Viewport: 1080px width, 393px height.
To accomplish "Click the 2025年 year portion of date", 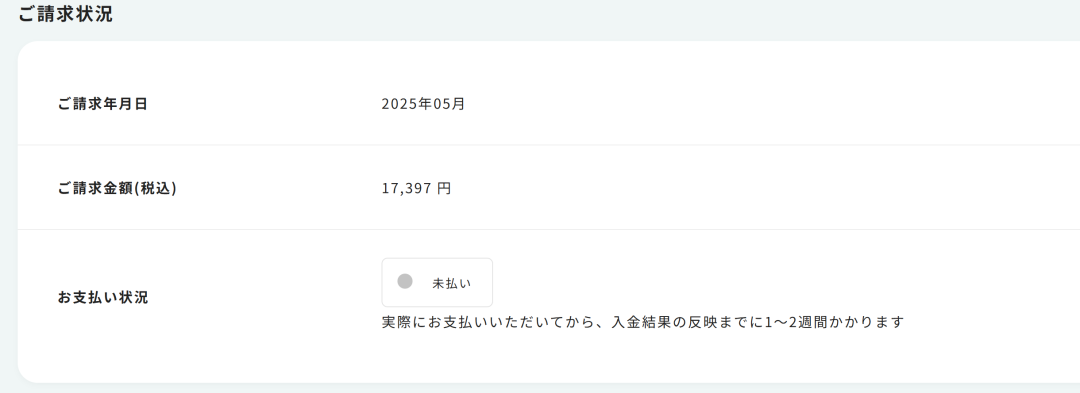I will [x=407, y=105].
